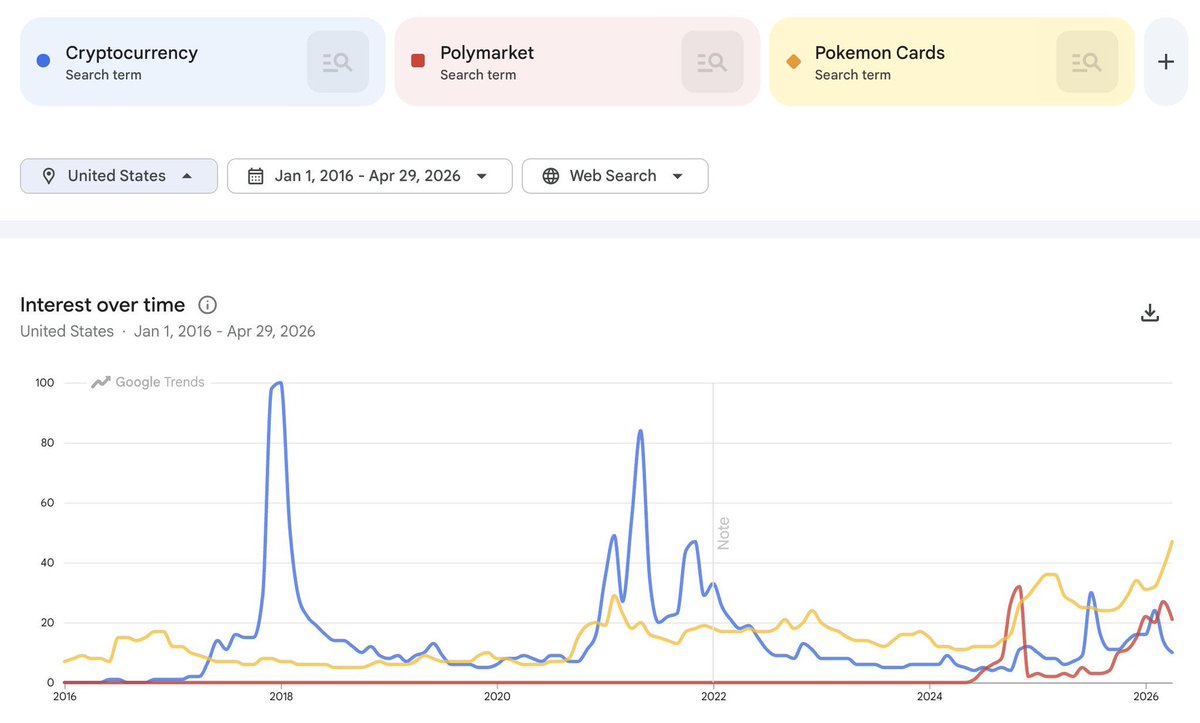Click the chart subtitle United States date range
Viewport: 1200px width, 723px height.
click(x=168, y=331)
